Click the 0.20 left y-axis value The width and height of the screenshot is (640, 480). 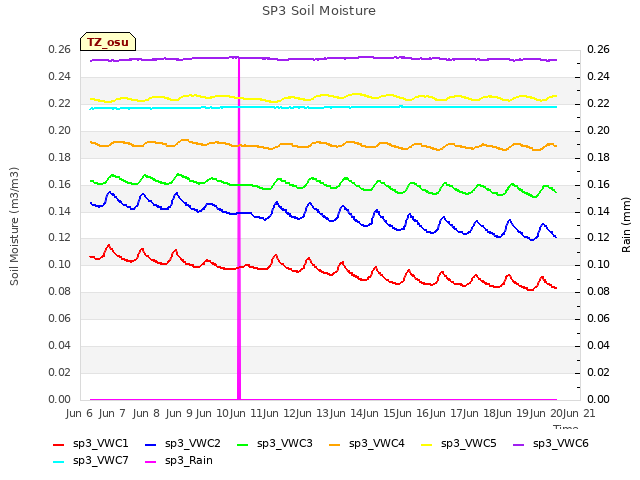point(59,130)
